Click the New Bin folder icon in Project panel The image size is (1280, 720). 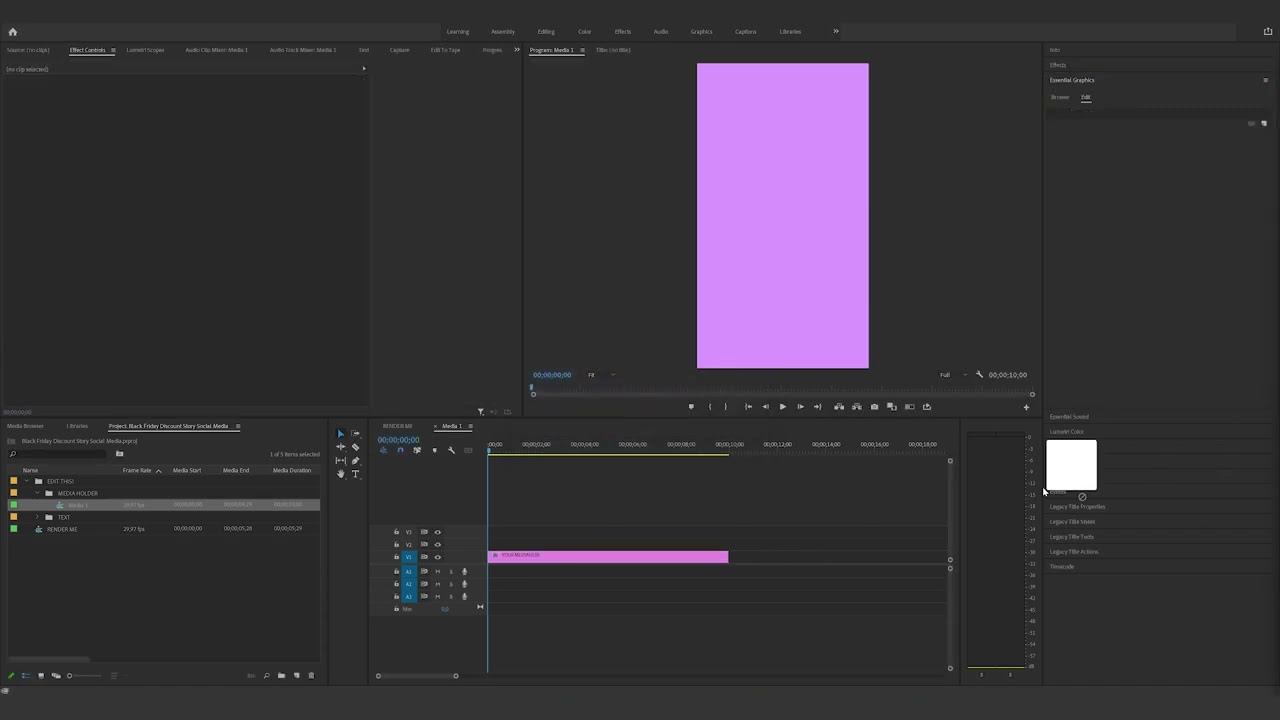coord(281,676)
